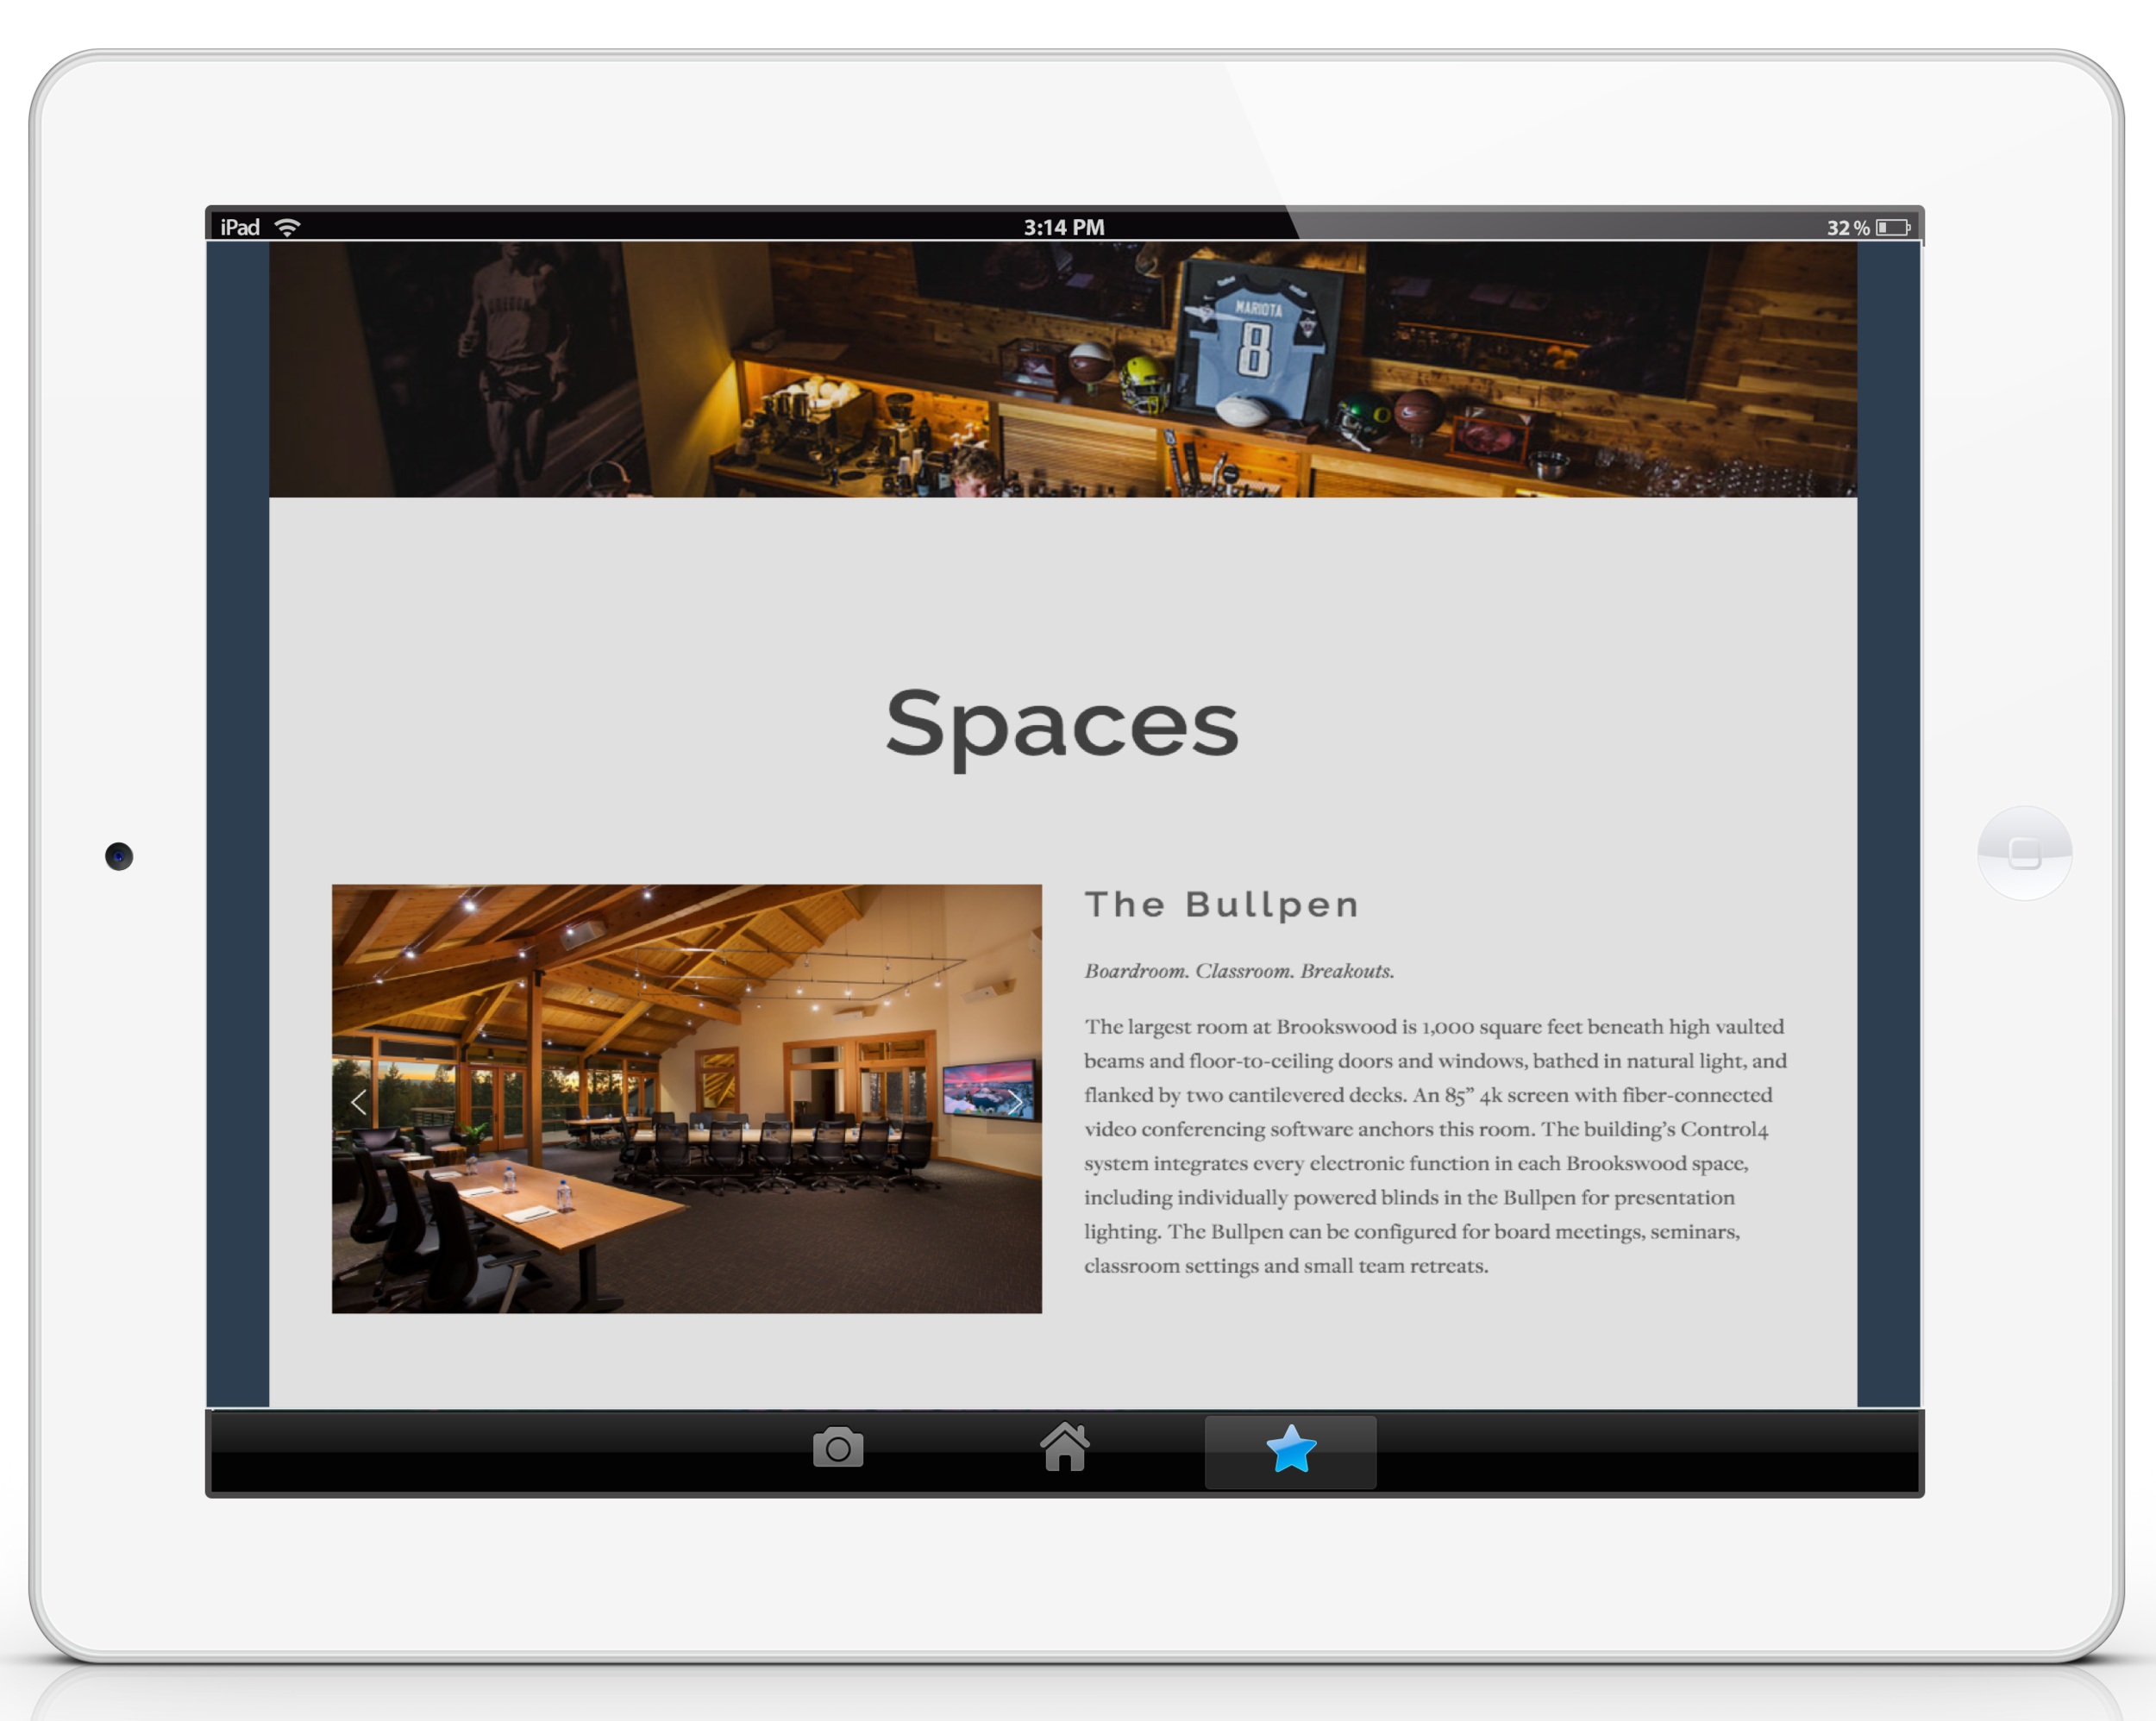Tap the camera icon in the bottom toolbar
2156x1721 pixels.
838,1445
